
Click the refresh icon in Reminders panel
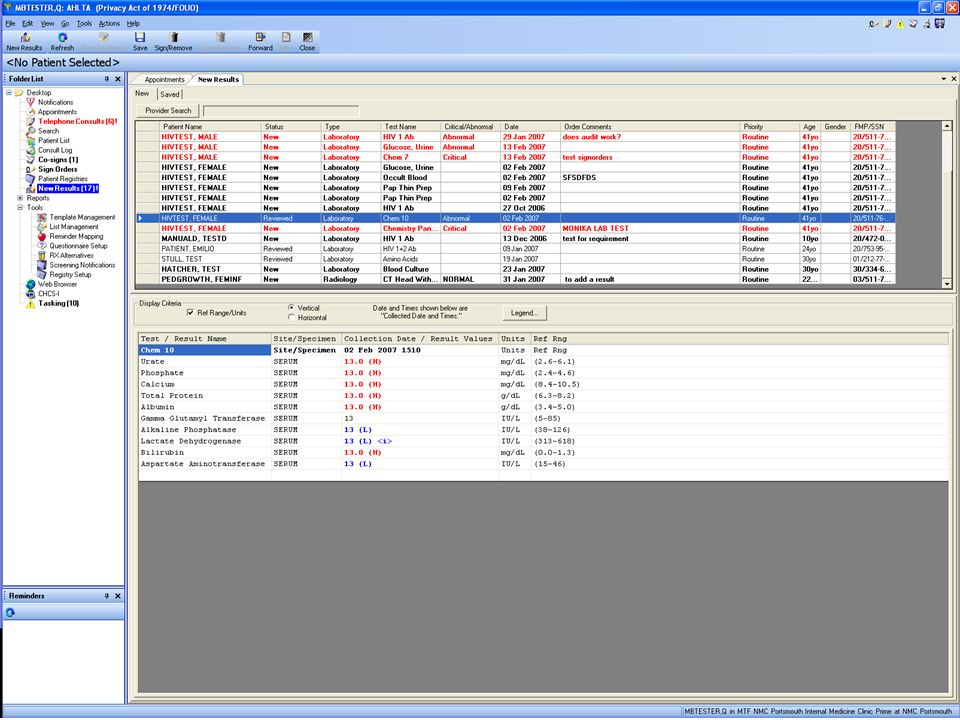coord(10,612)
